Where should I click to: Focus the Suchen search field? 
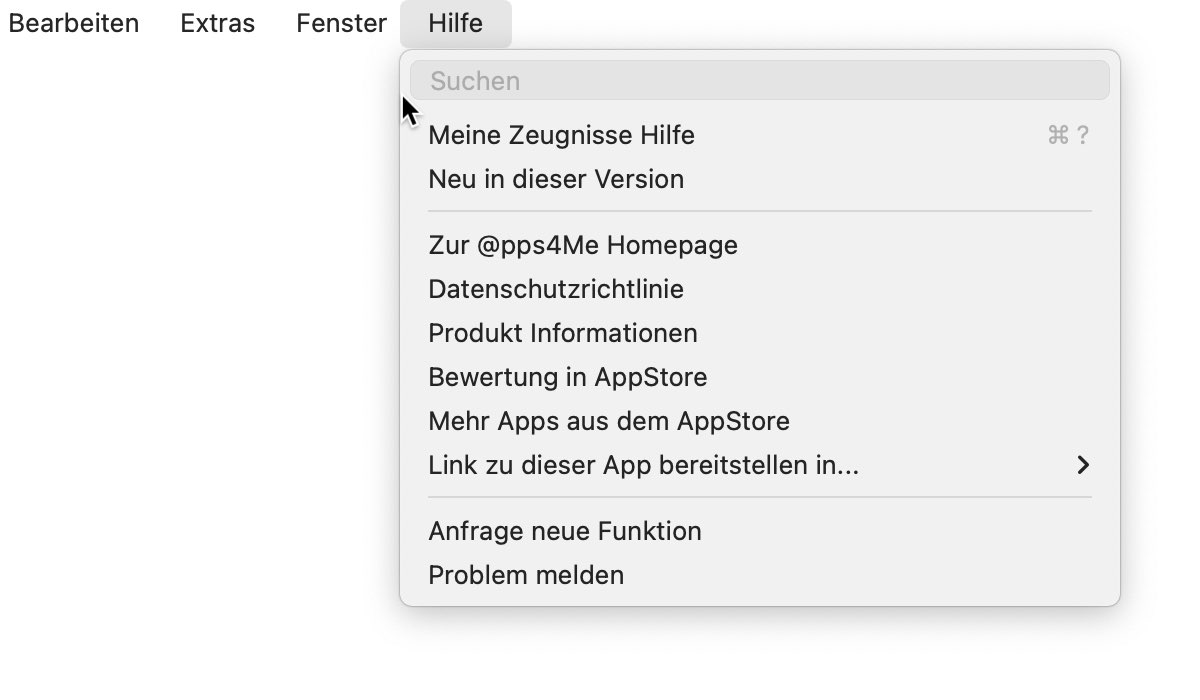(760, 81)
